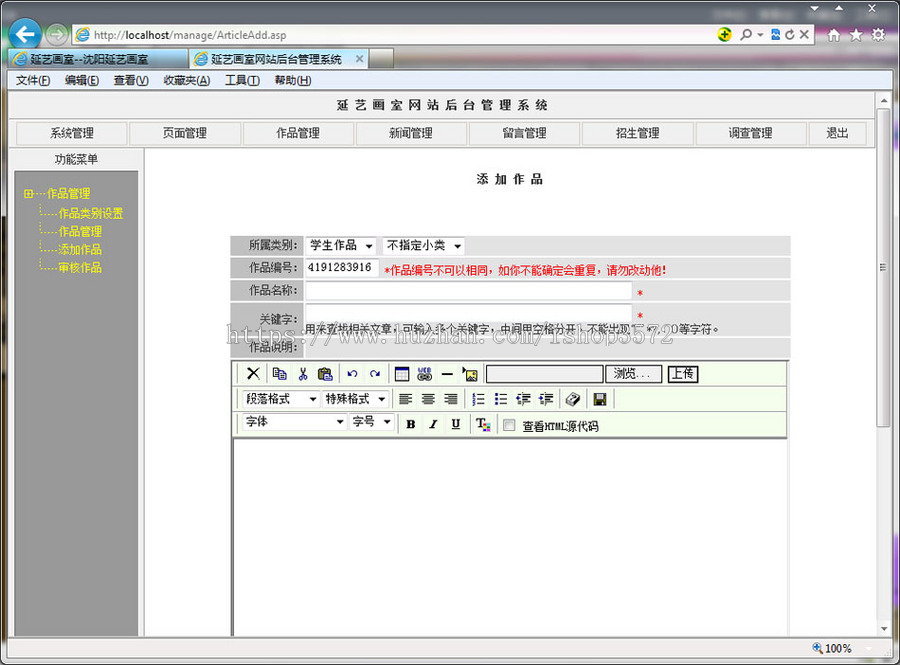Open the font color picker icon
The width and height of the screenshot is (900, 665).
coord(484,423)
